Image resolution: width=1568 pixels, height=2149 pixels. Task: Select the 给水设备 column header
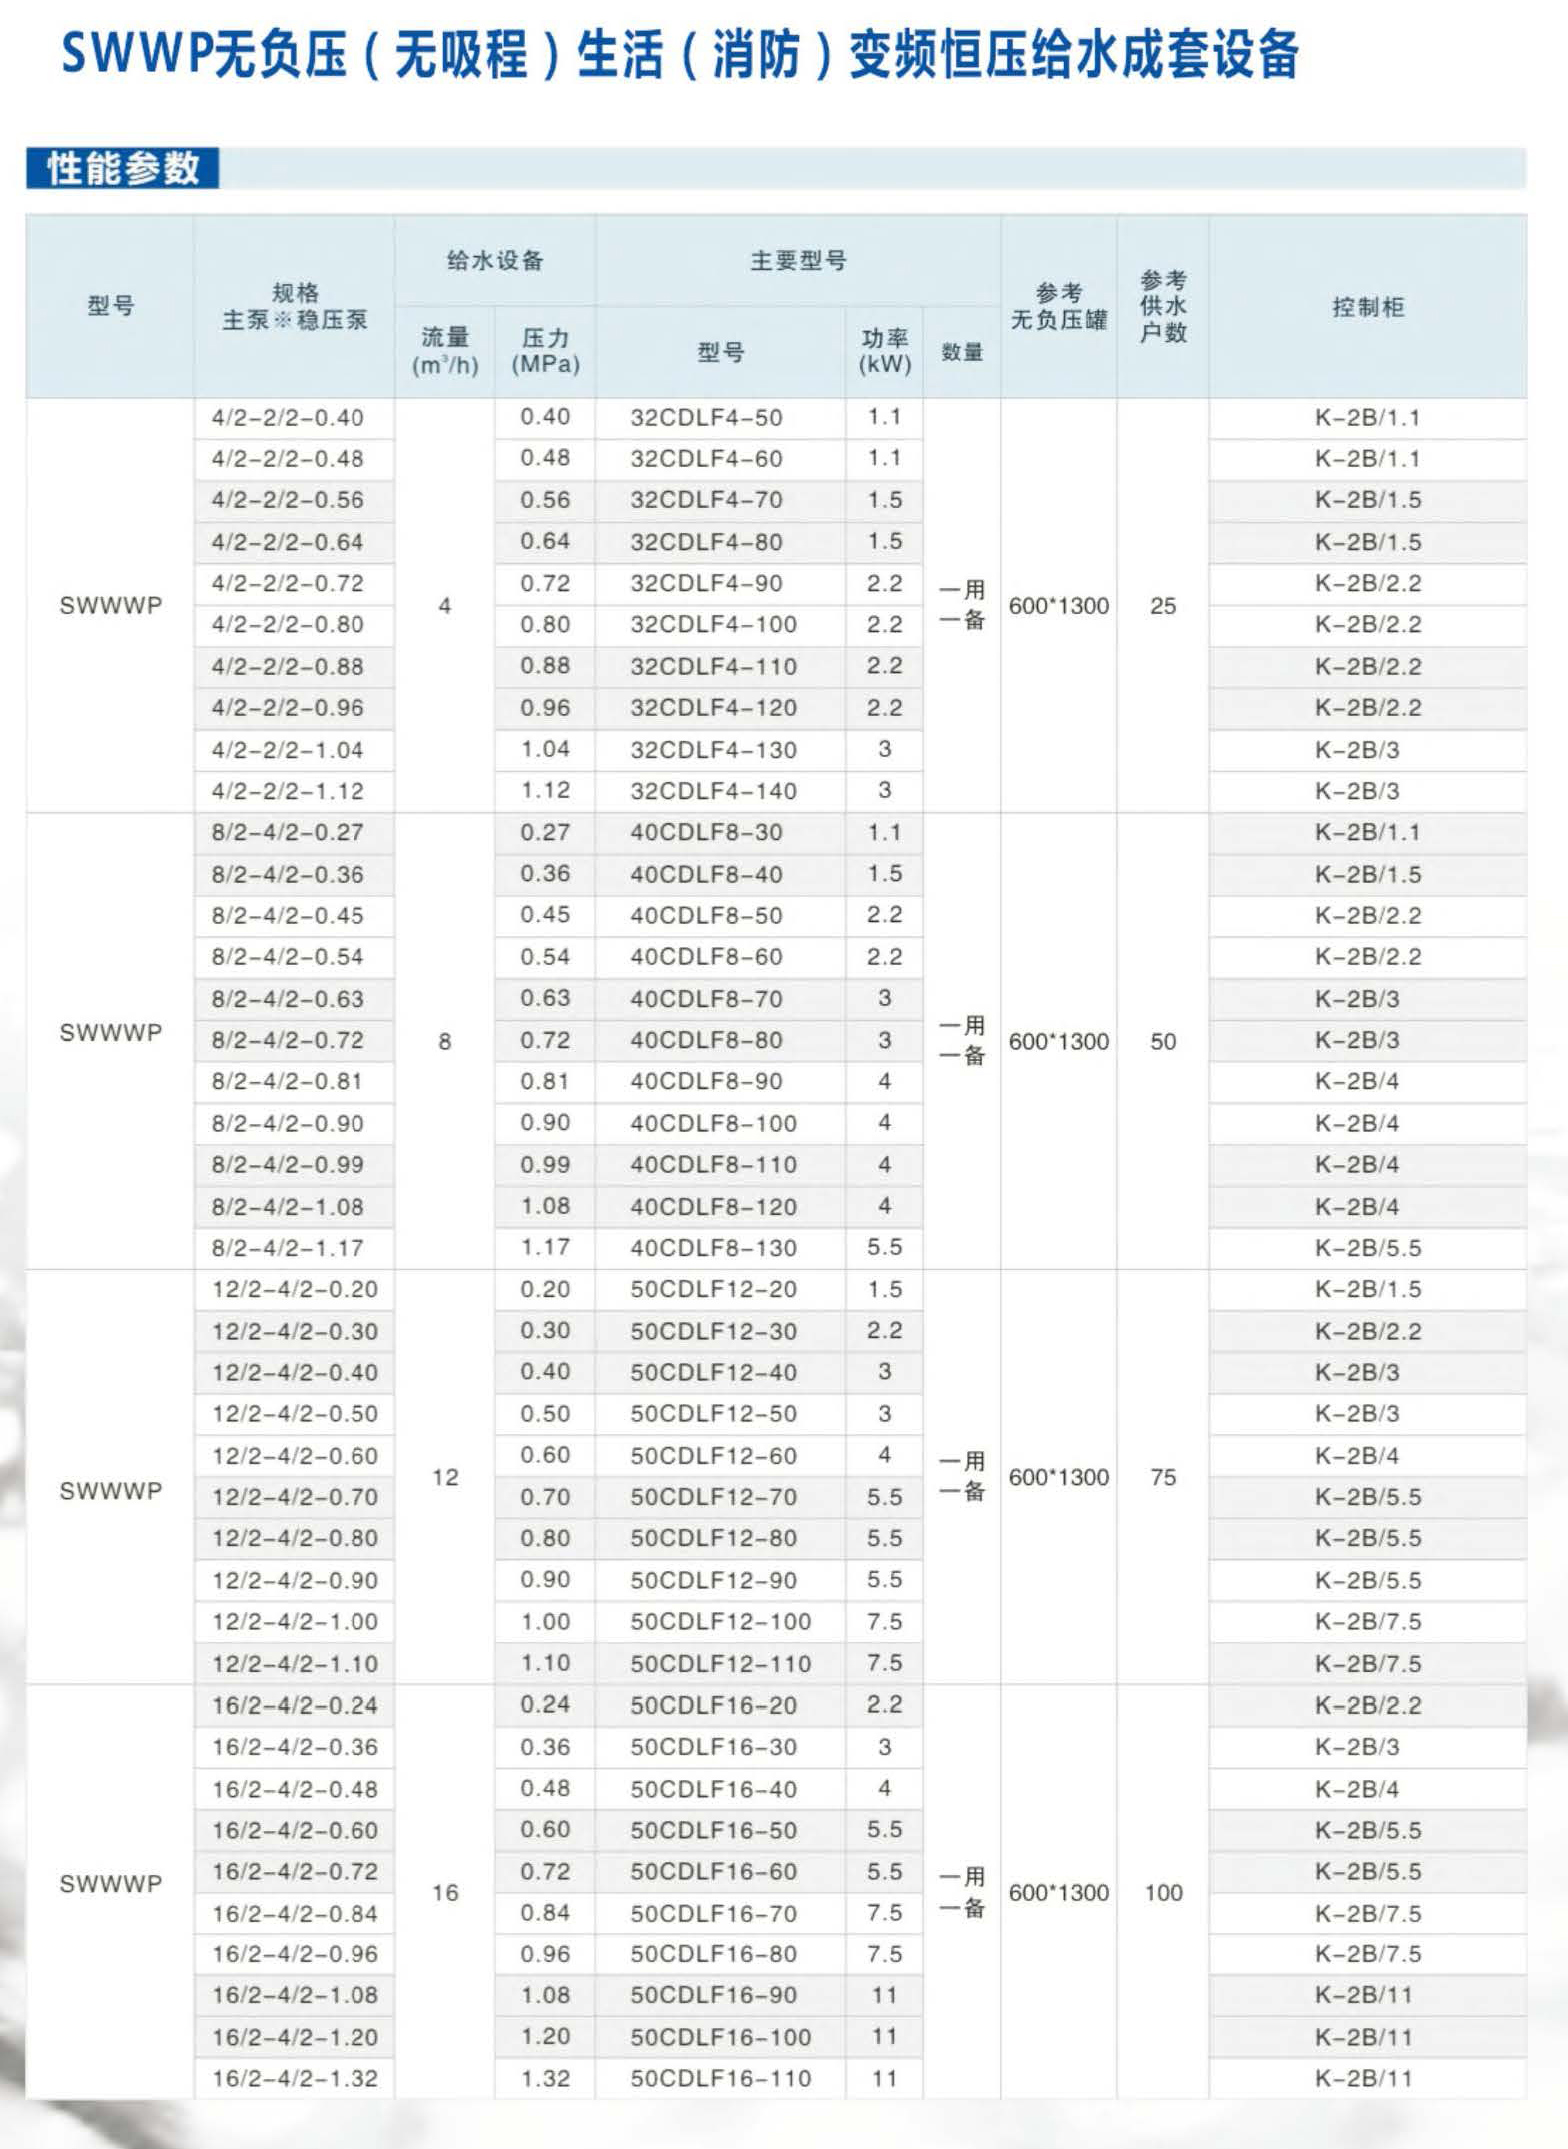click(495, 261)
